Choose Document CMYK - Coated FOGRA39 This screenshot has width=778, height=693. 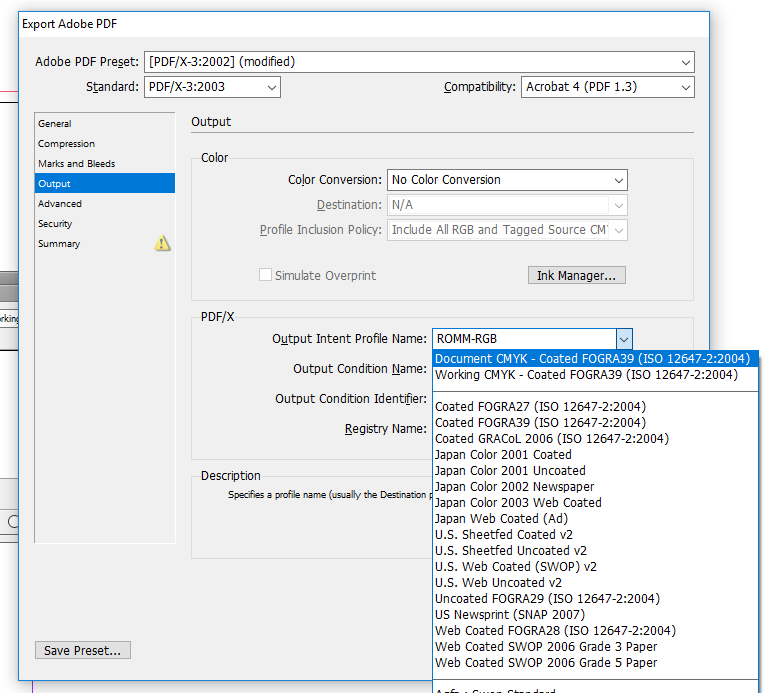(x=595, y=359)
